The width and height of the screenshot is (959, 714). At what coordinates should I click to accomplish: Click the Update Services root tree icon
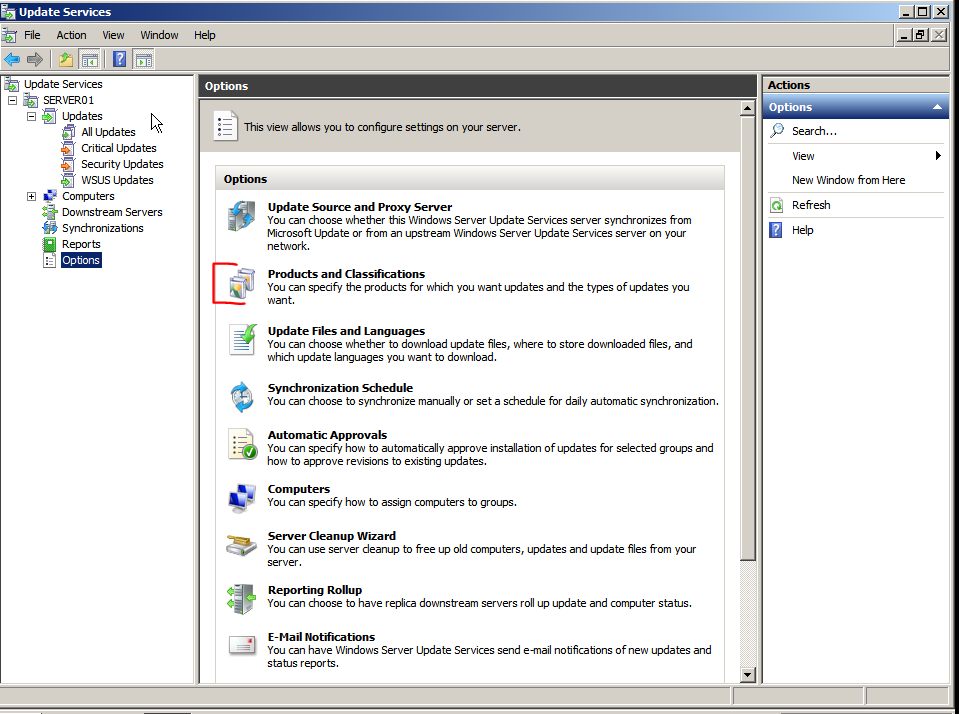[x=11, y=84]
